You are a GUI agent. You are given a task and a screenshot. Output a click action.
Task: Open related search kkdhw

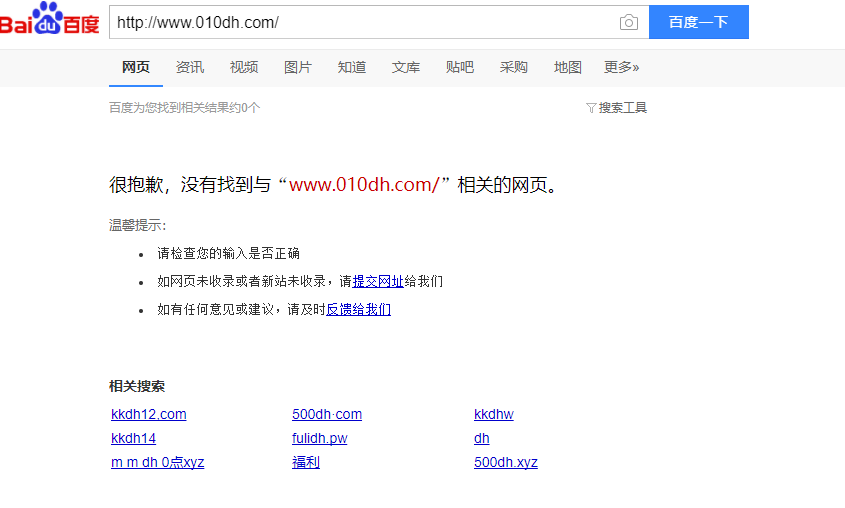click(x=494, y=414)
